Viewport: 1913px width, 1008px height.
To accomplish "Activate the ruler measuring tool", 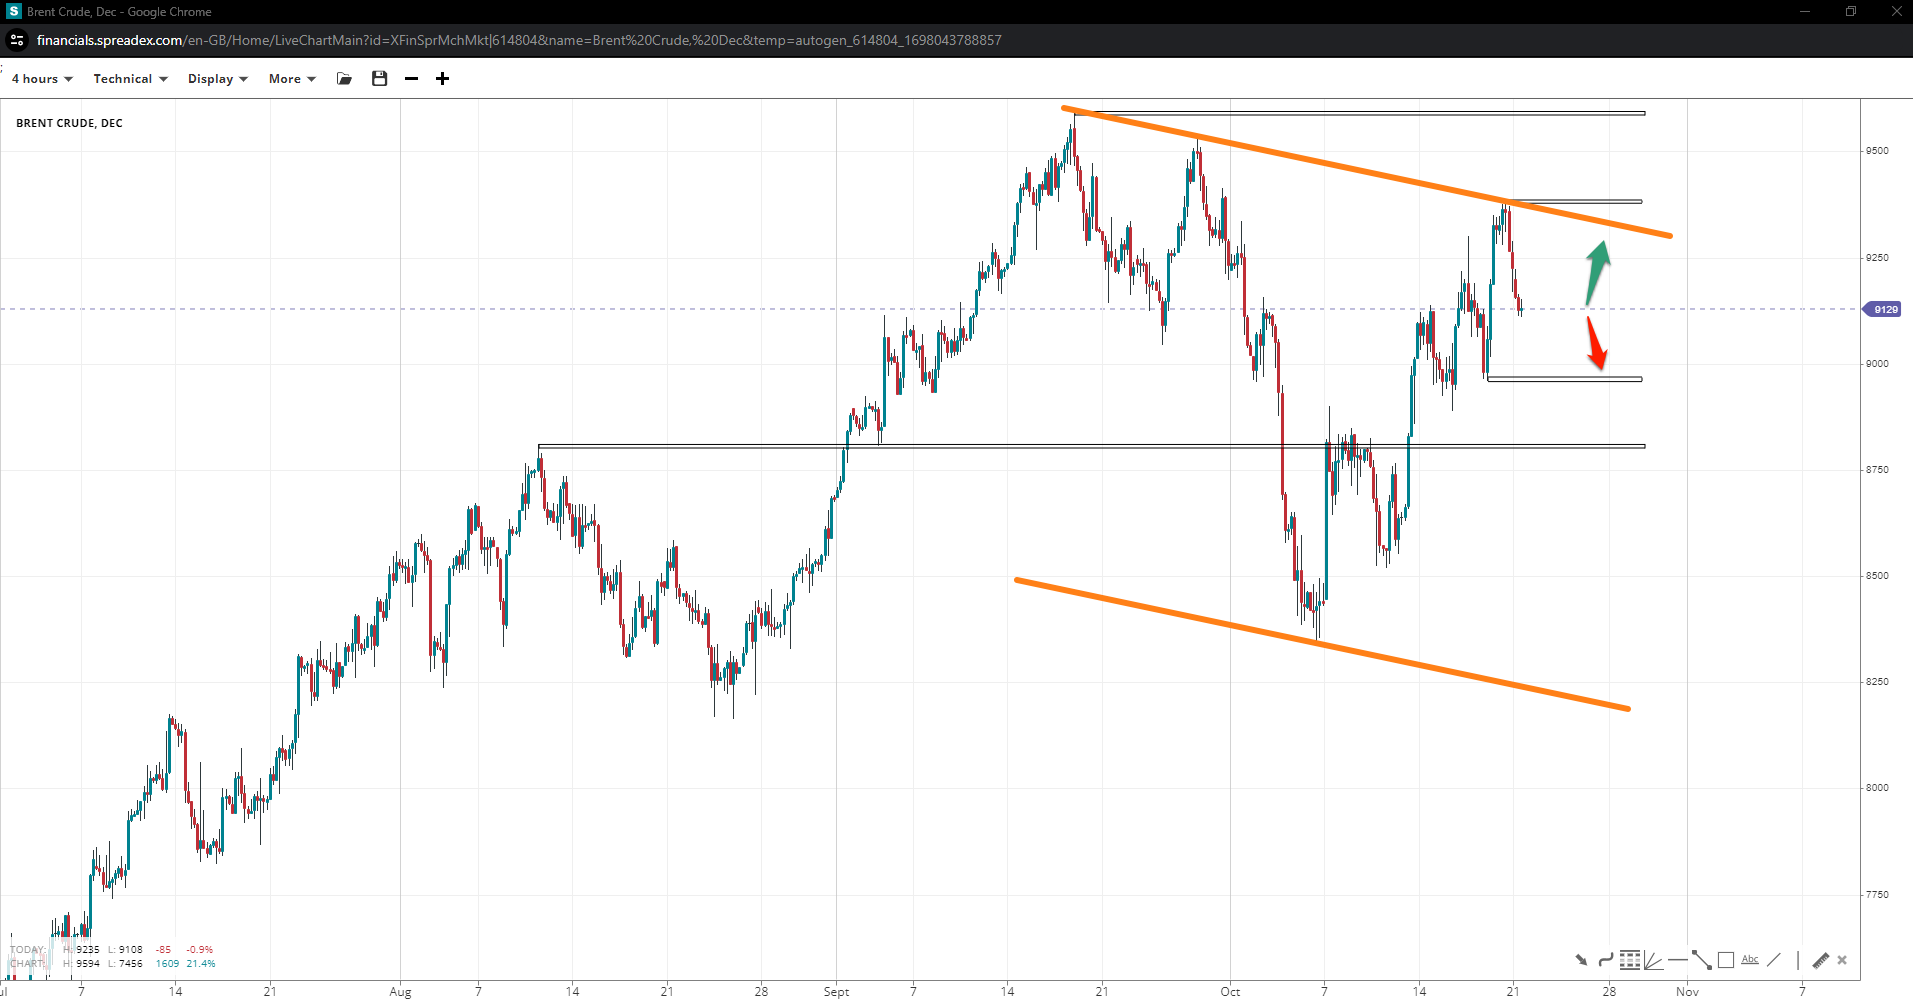I will click(1820, 960).
